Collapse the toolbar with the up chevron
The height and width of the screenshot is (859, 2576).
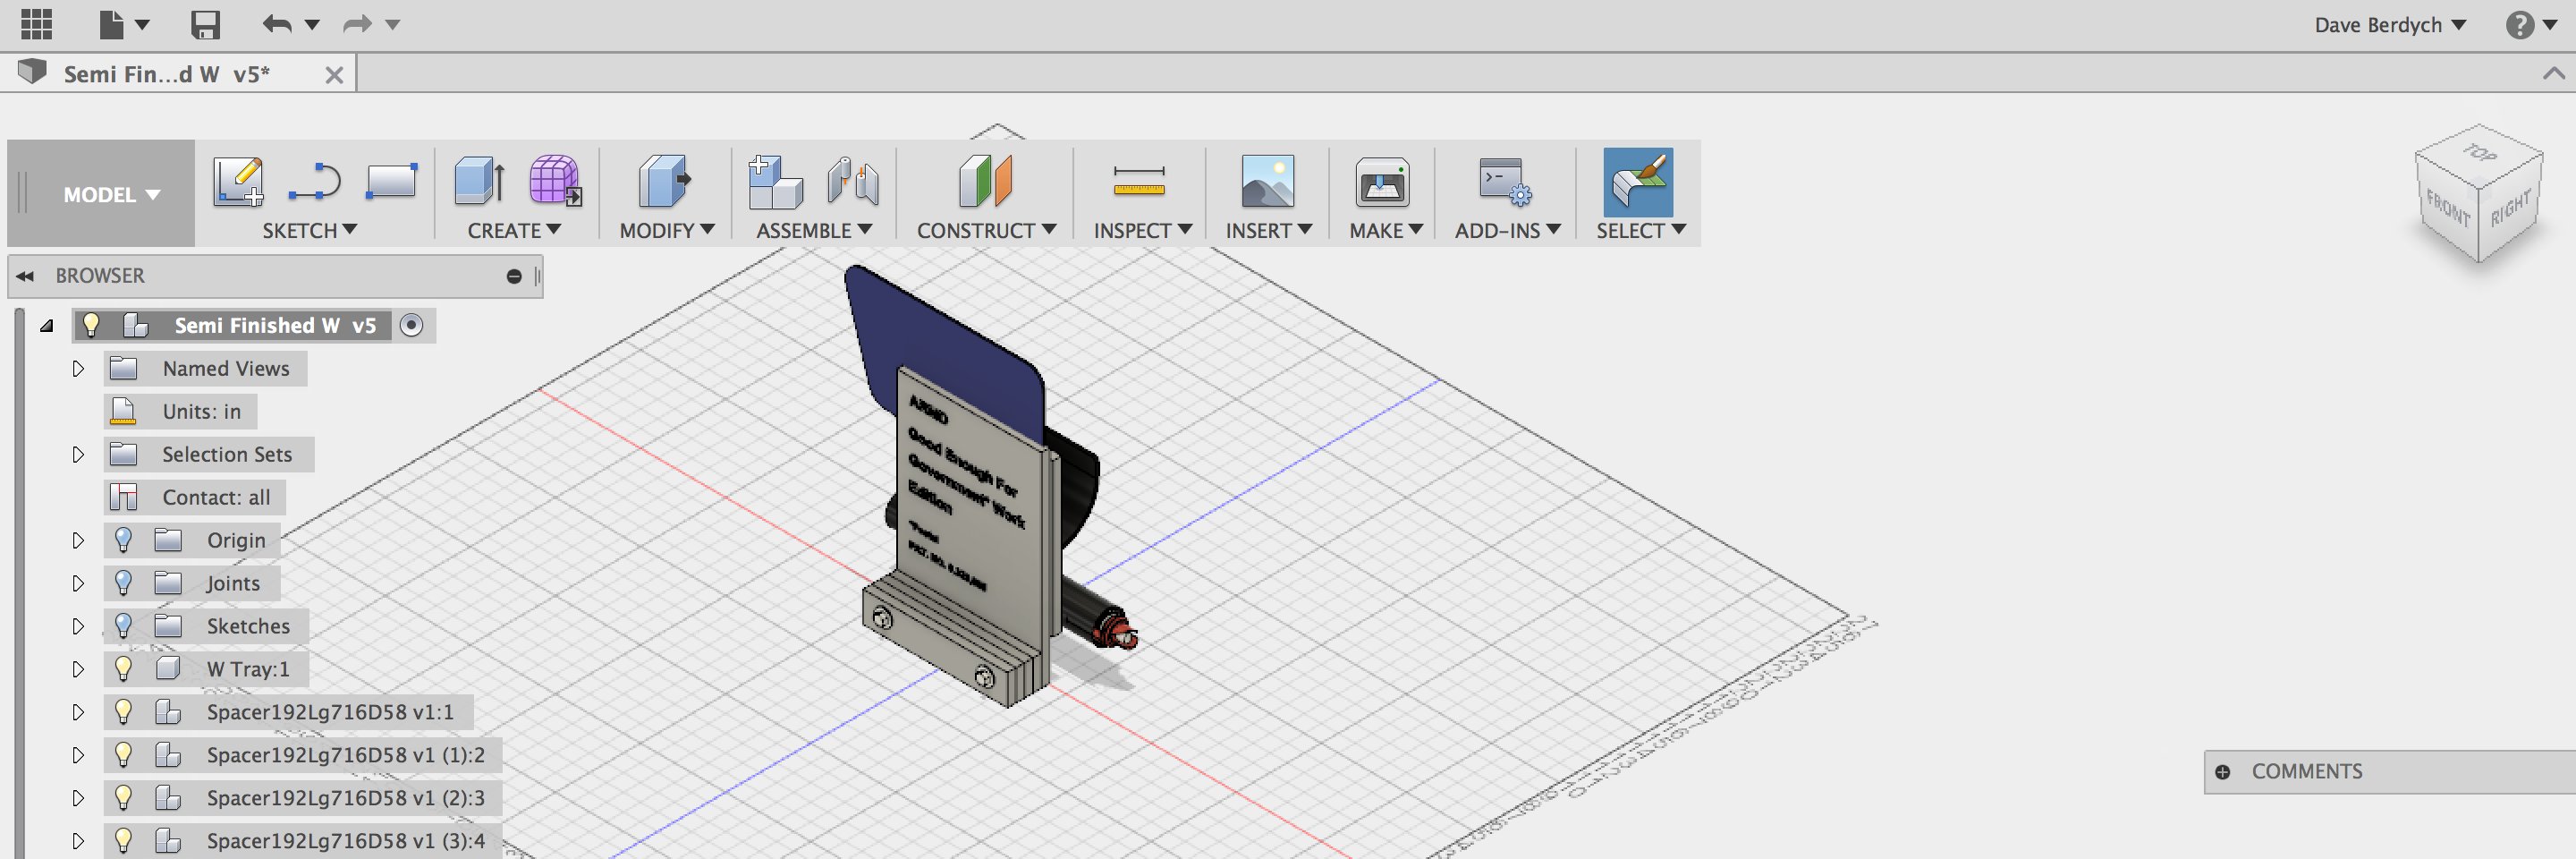[x=2553, y=73]
